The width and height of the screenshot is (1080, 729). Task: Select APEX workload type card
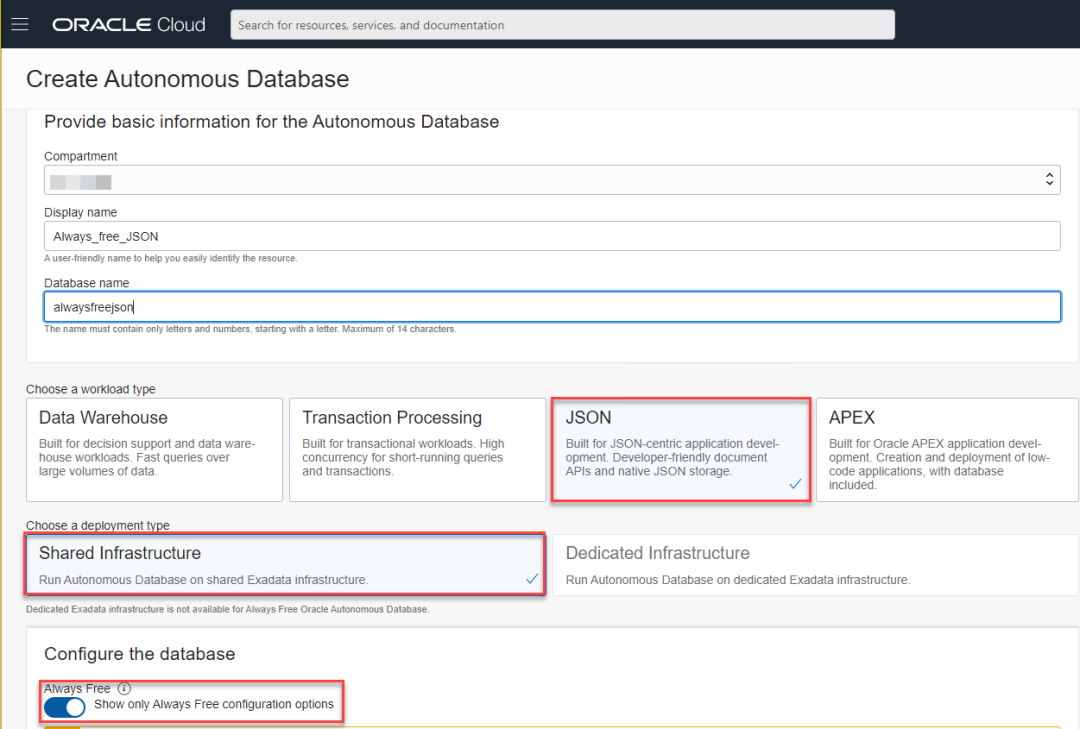(x=946, y=449)
